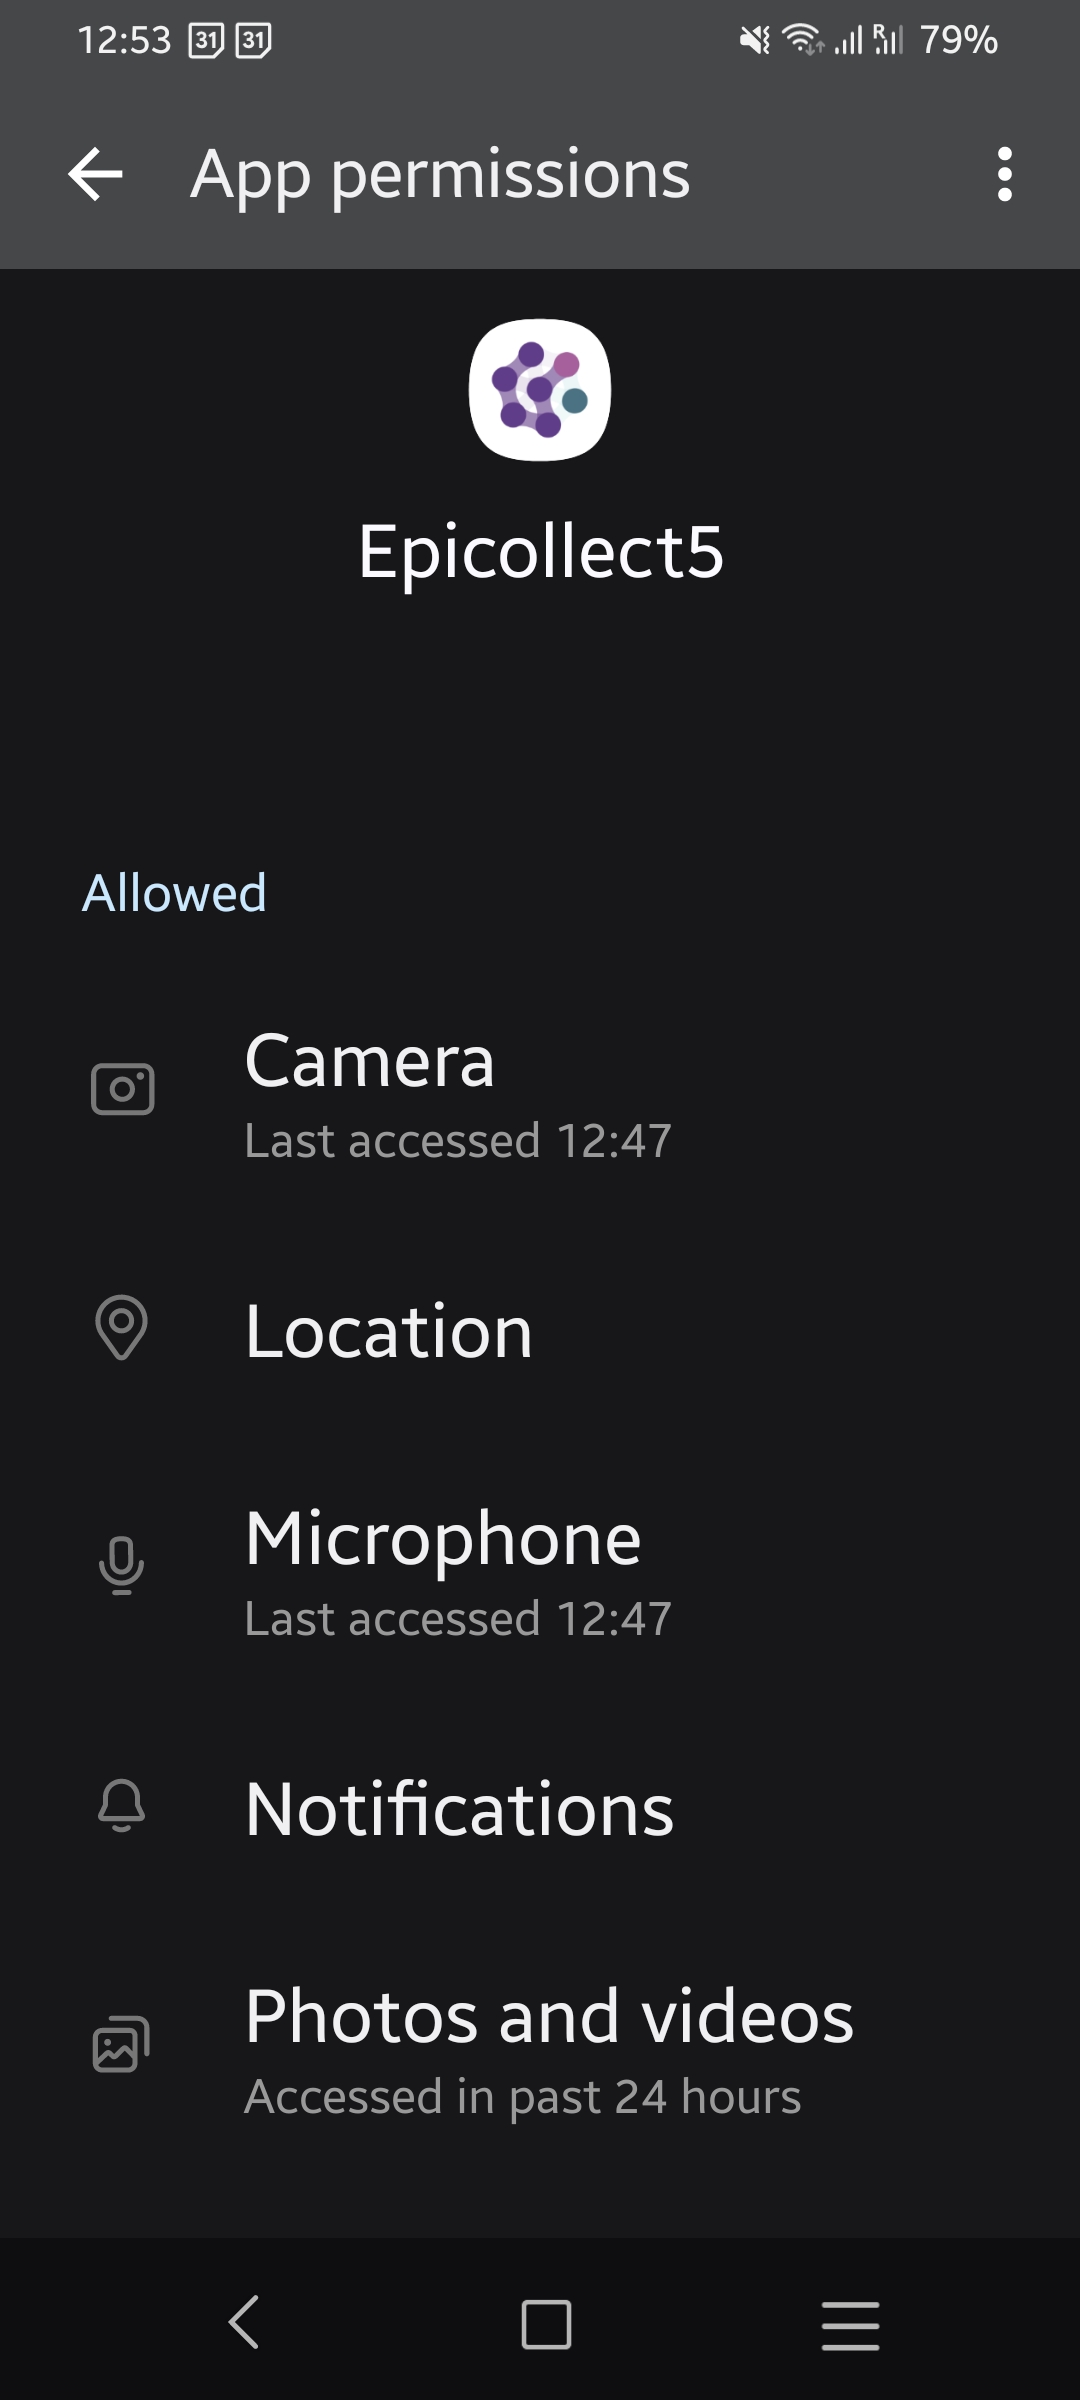Tap the location pin icon
Image resolution: width=1080 pixels, height=2400 pixels.
pos(122,1328)
